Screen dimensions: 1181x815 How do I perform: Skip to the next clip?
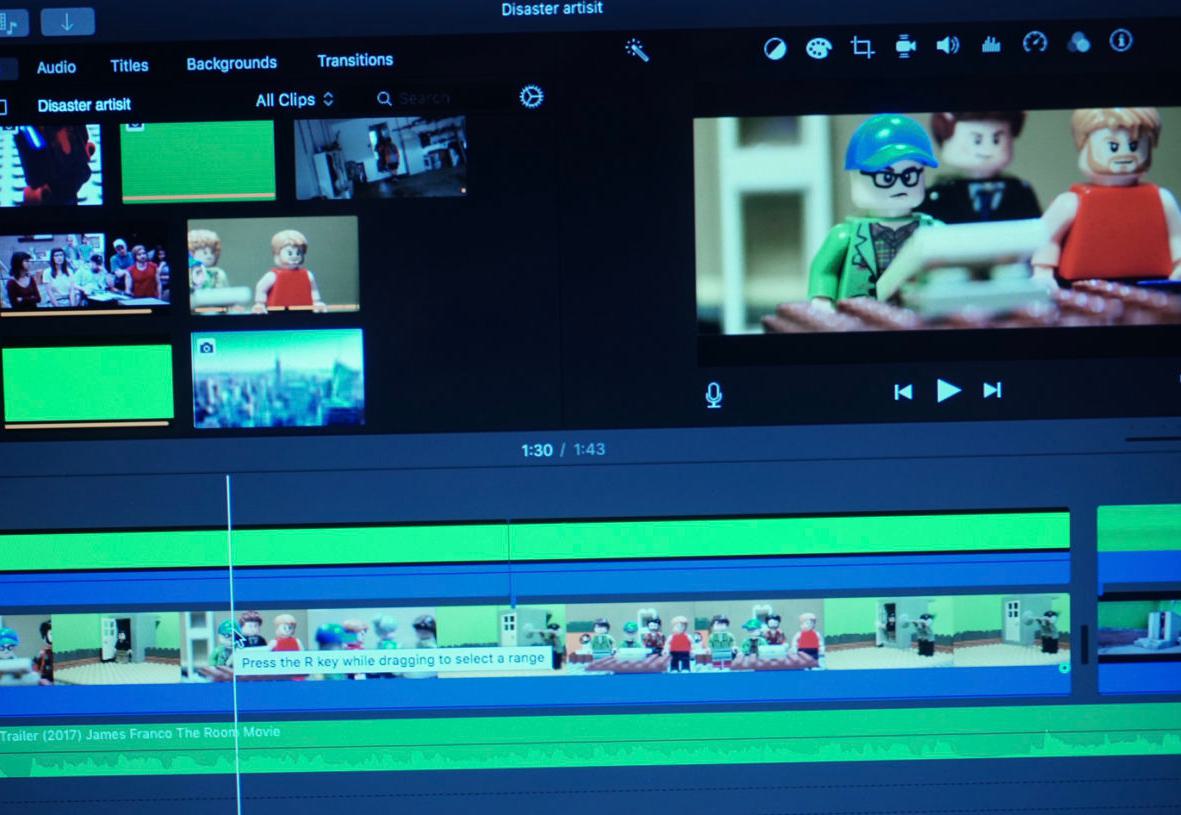click(992, 390)
